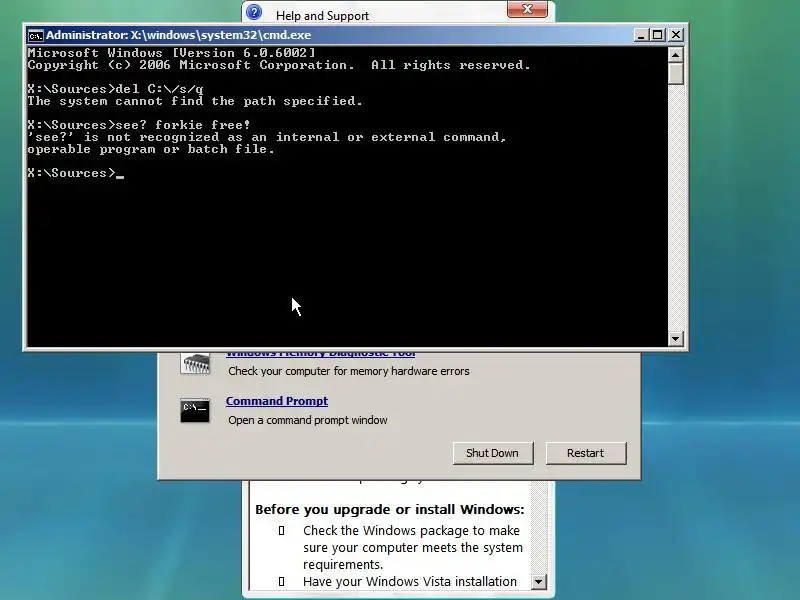Open the Windows Memory Diagnostic Tool link
Viewport: 800px width, 600px height.
pyautogui.click(x=320, y=353)
